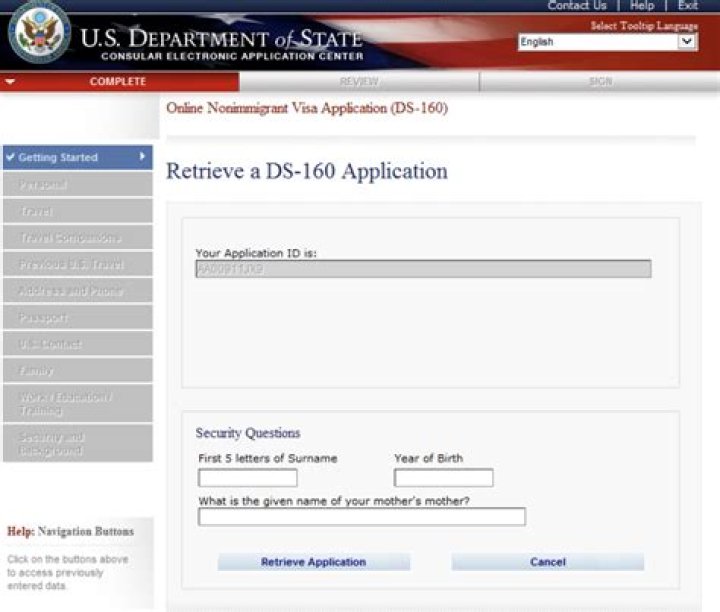Viewport: 720px width, 612px height.
Task: Switch to the REVIEW step tab
Action: (x=359, y=82)
